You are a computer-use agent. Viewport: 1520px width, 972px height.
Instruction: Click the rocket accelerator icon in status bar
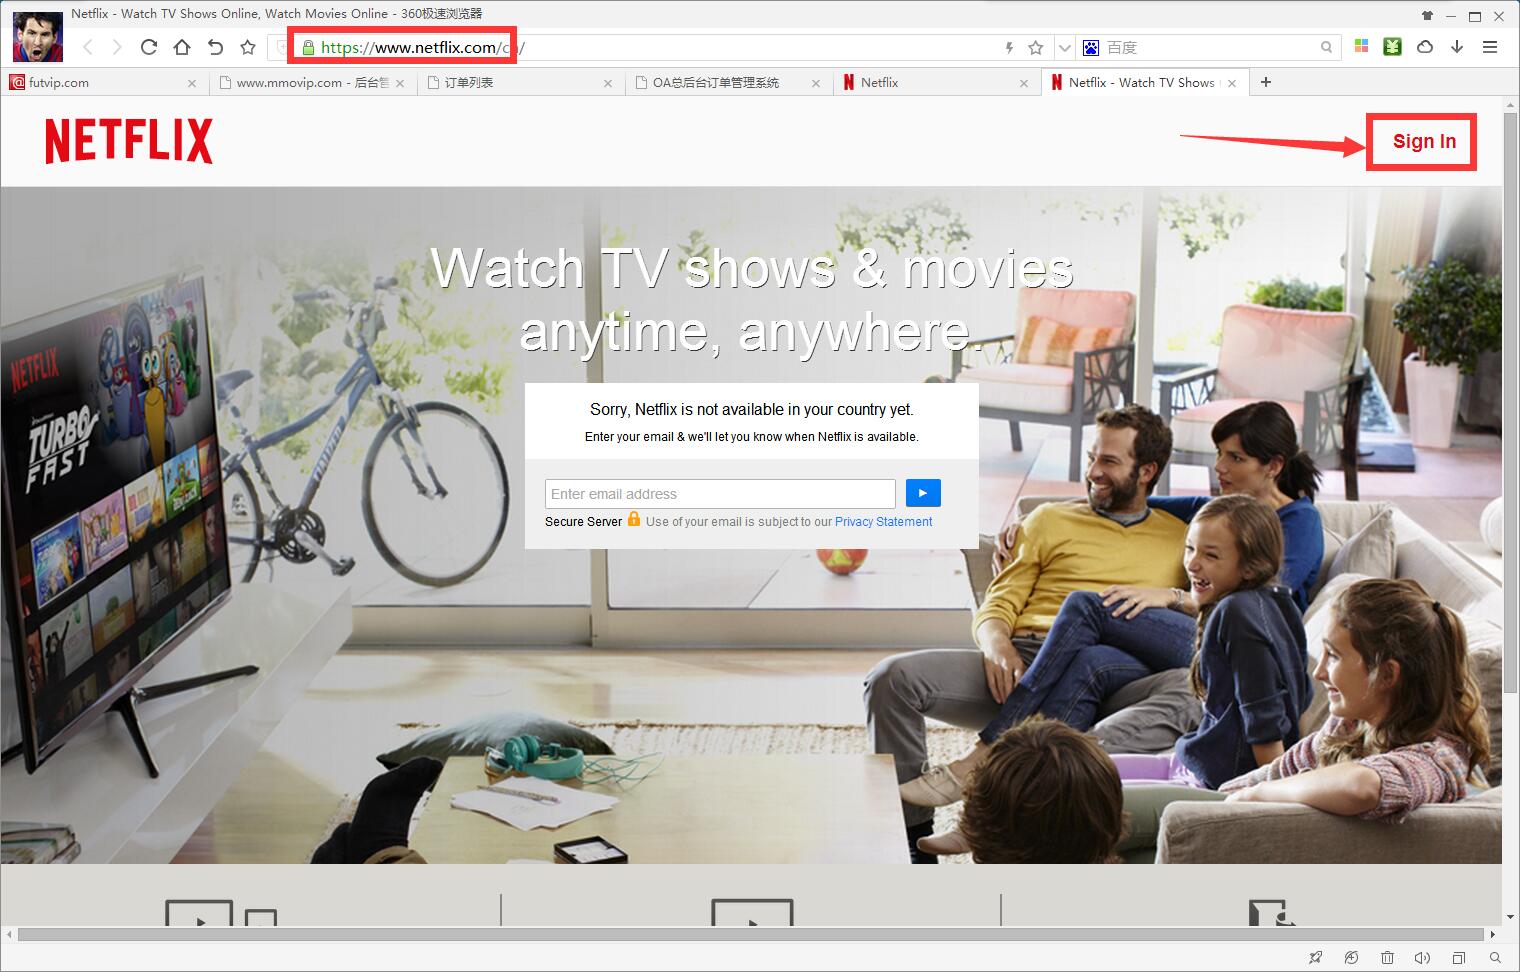(1316, 958)
